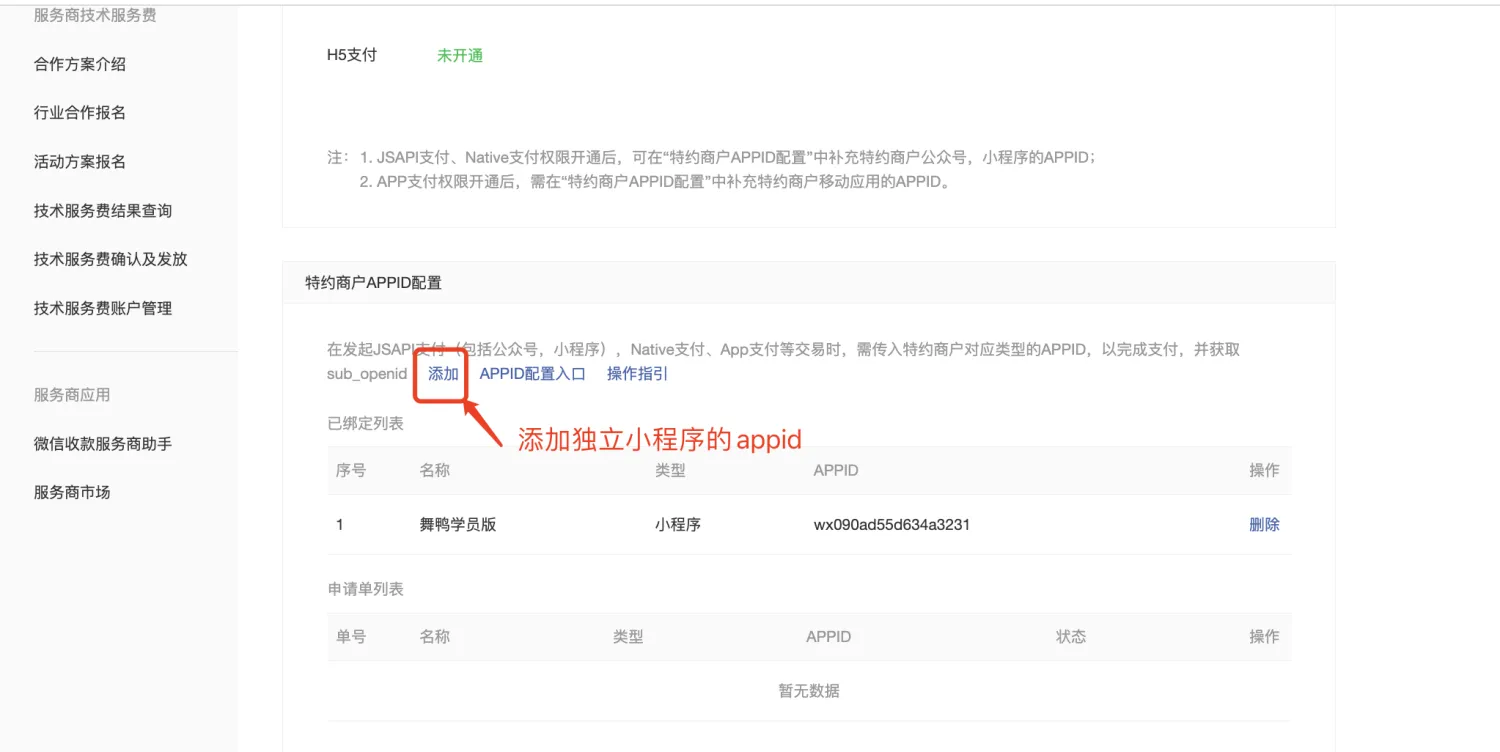The width and height of the screenshot is (1500, 752).
Task: Open 合作方案介绍 in the sidebar
Action: point(80,64)
